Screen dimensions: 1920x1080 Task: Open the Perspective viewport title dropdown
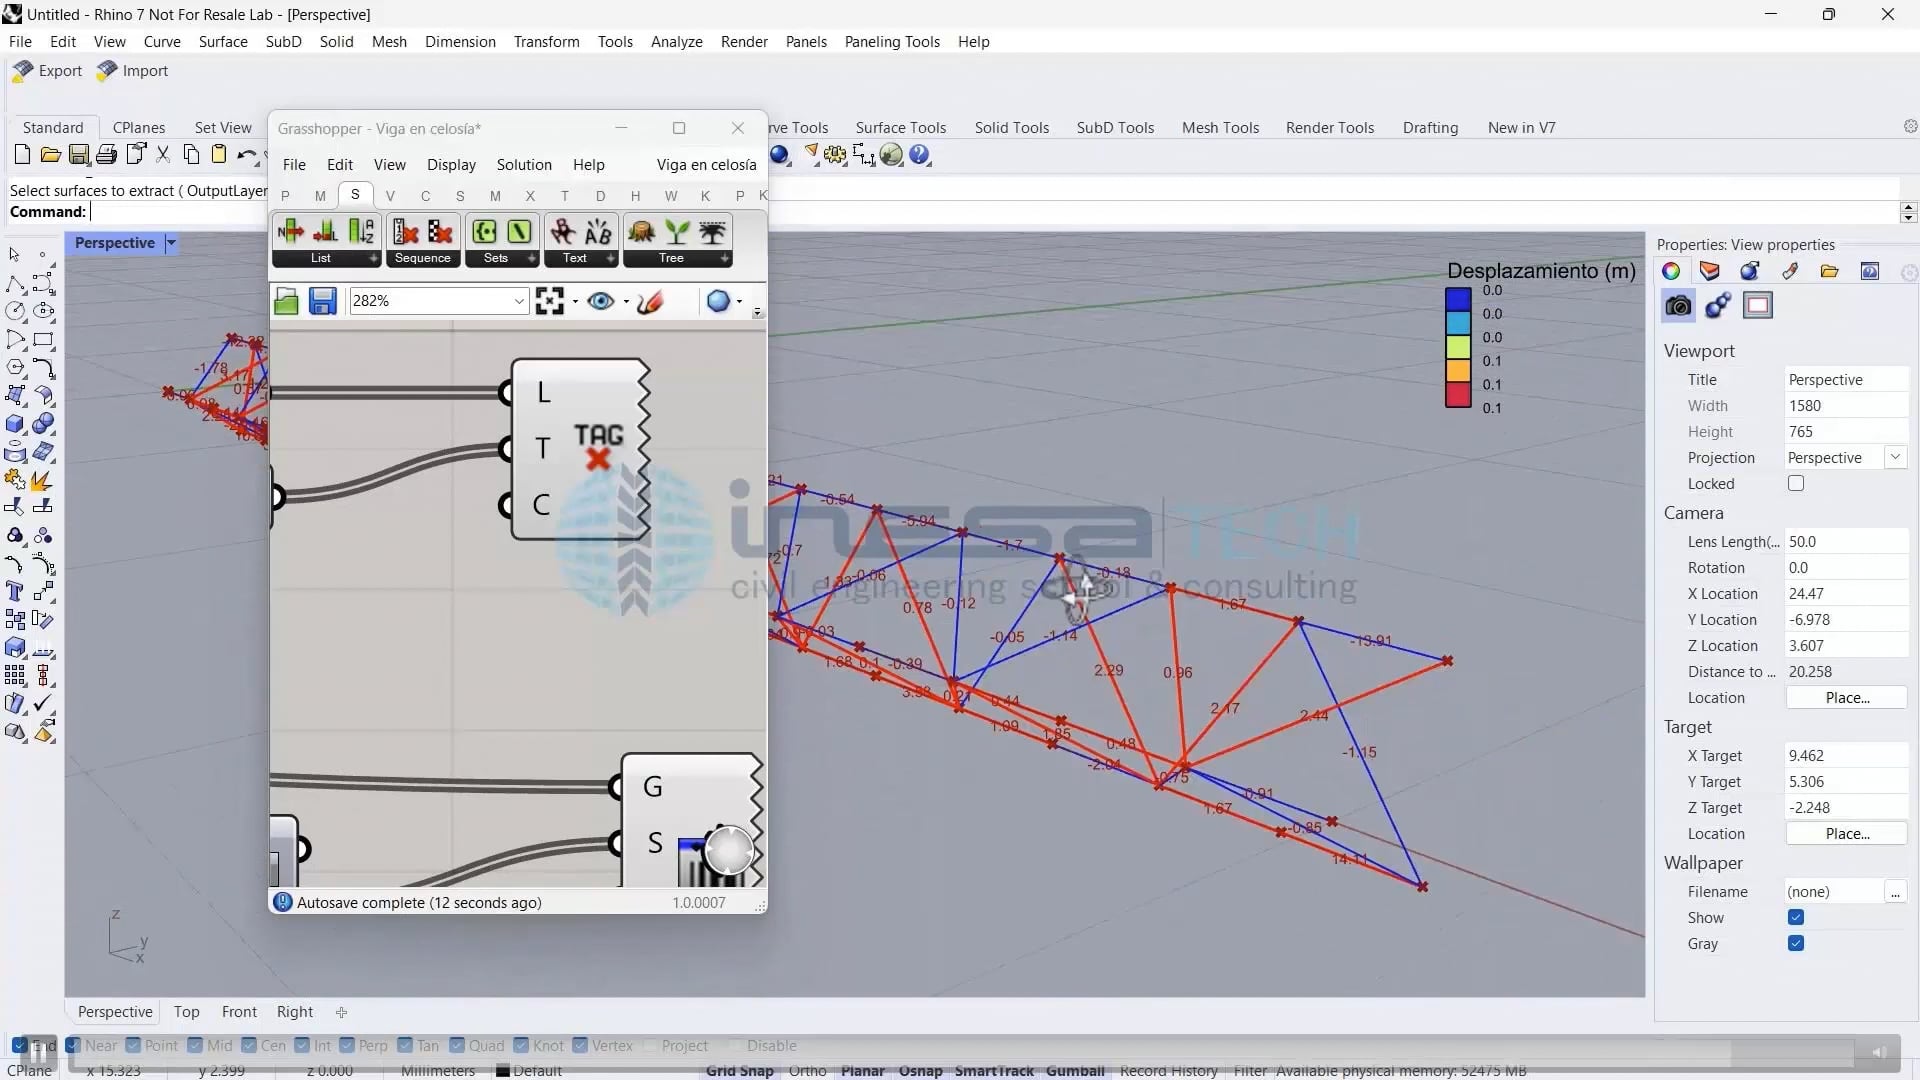coord(170,243)
